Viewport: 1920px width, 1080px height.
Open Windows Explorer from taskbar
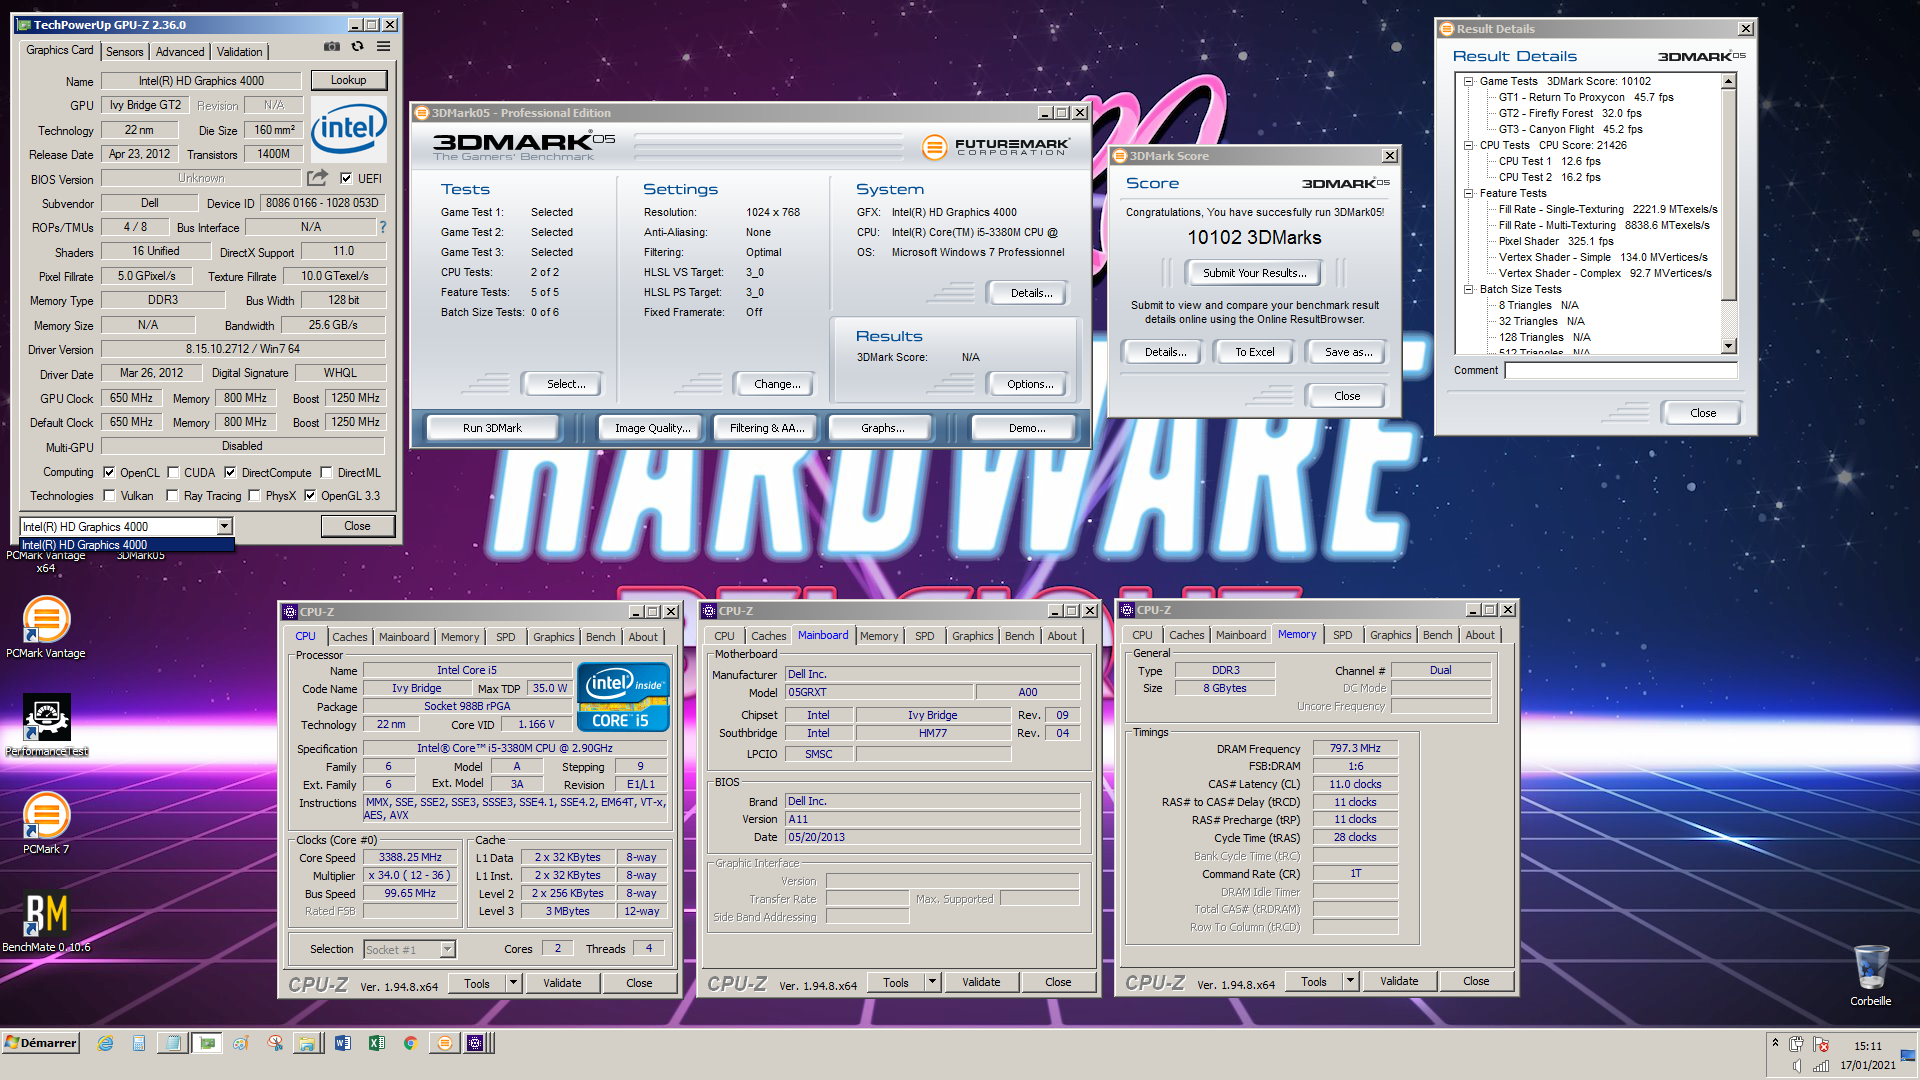point(307,1043)
